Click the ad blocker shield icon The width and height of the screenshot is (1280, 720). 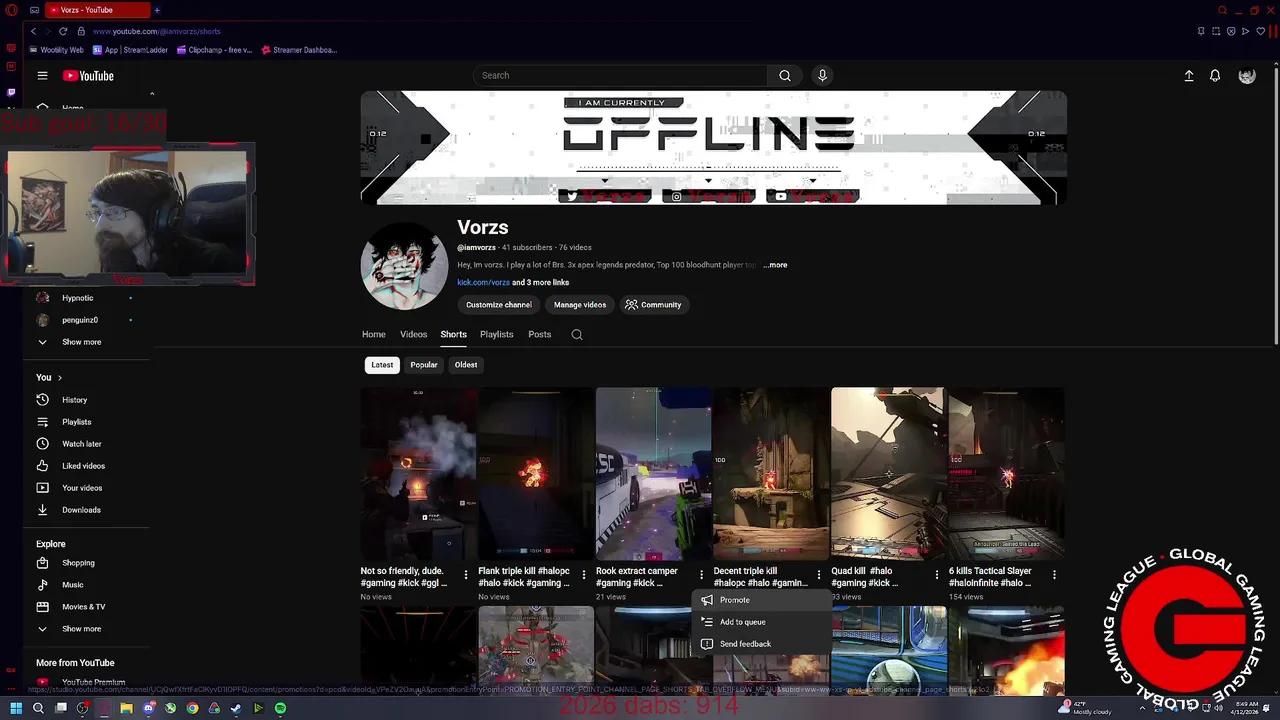pyautogui.click(x=1231, y=31)
